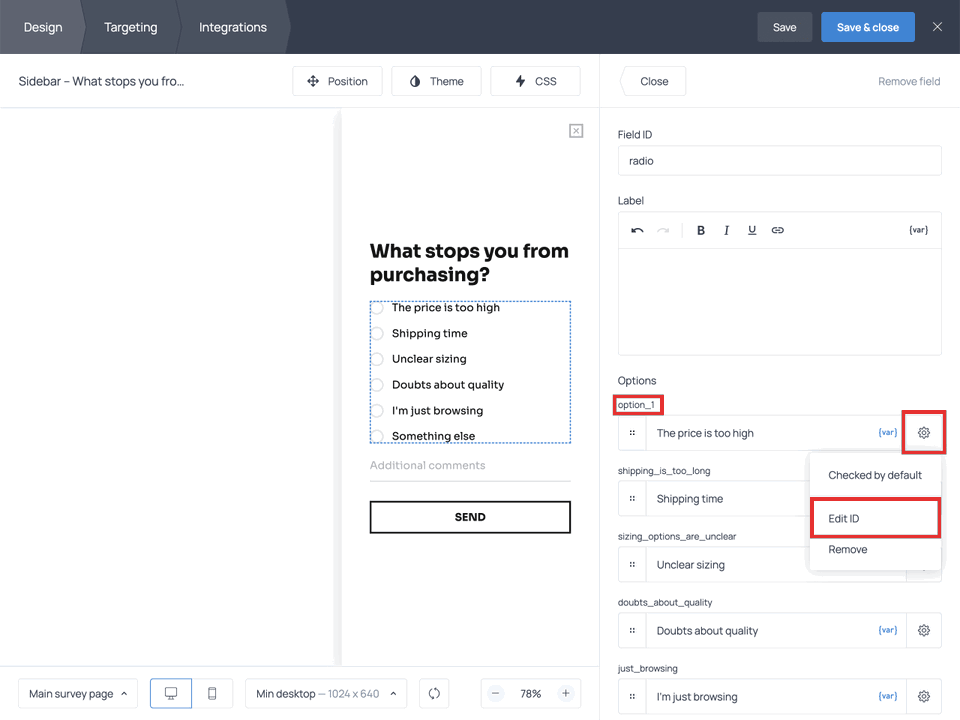Toggle bold formatting in the Label editor
960x720 pixels.
tap(700, 229)
